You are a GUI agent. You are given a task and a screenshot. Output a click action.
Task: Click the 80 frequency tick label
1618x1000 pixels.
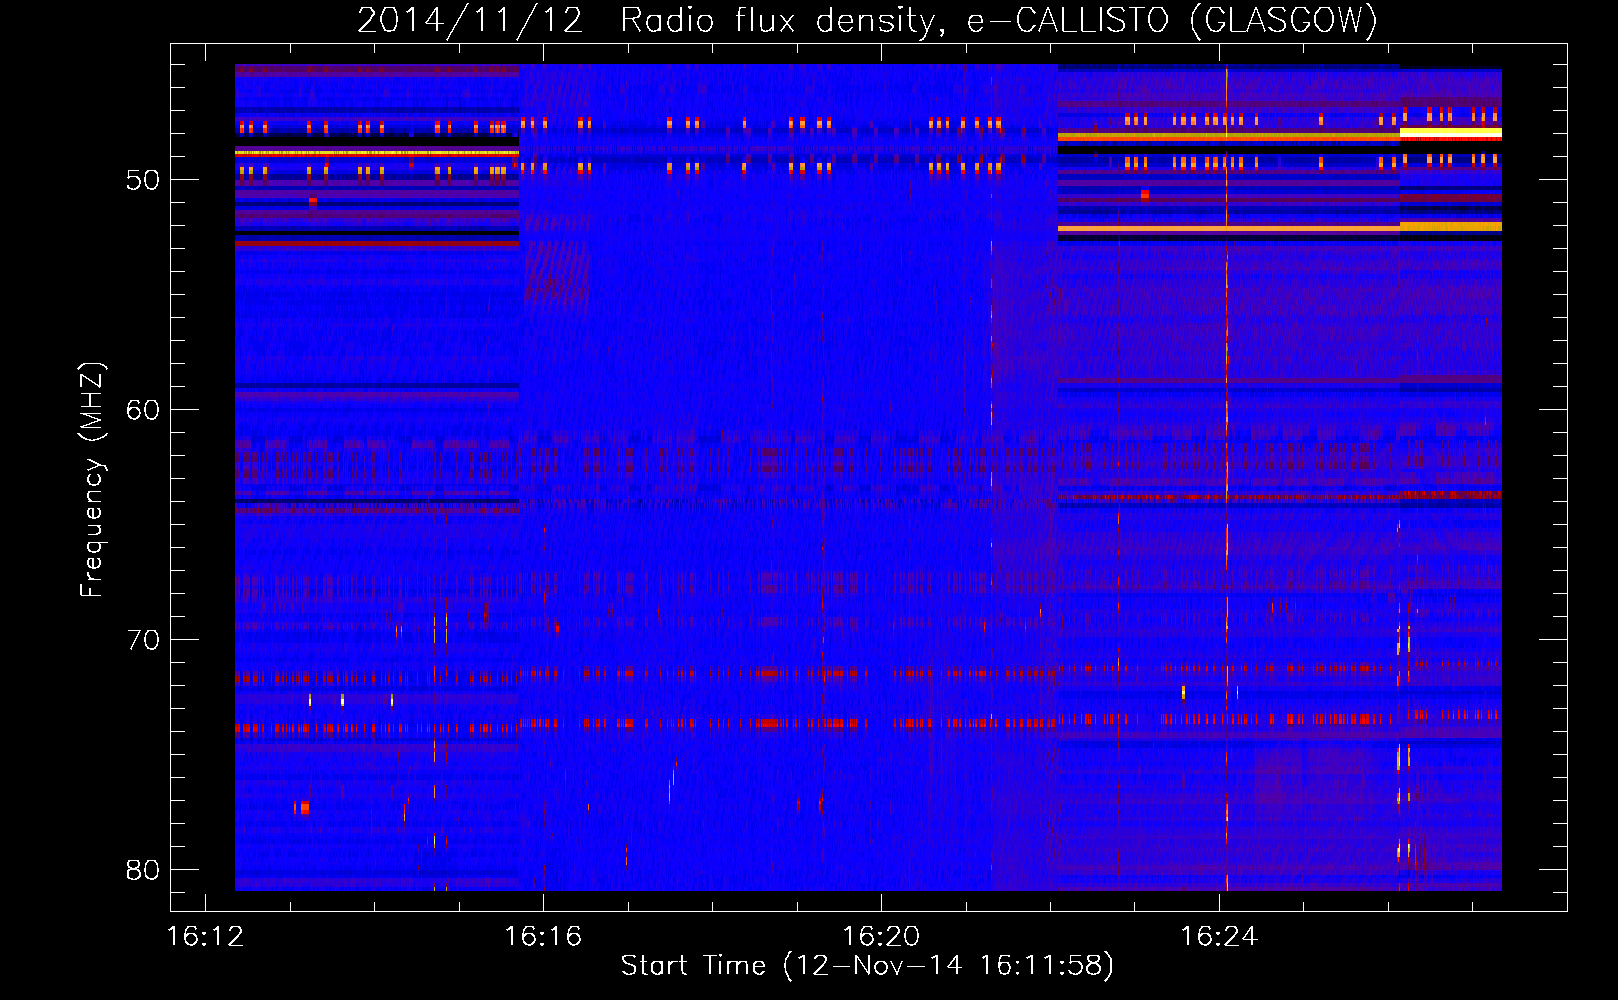143,870
